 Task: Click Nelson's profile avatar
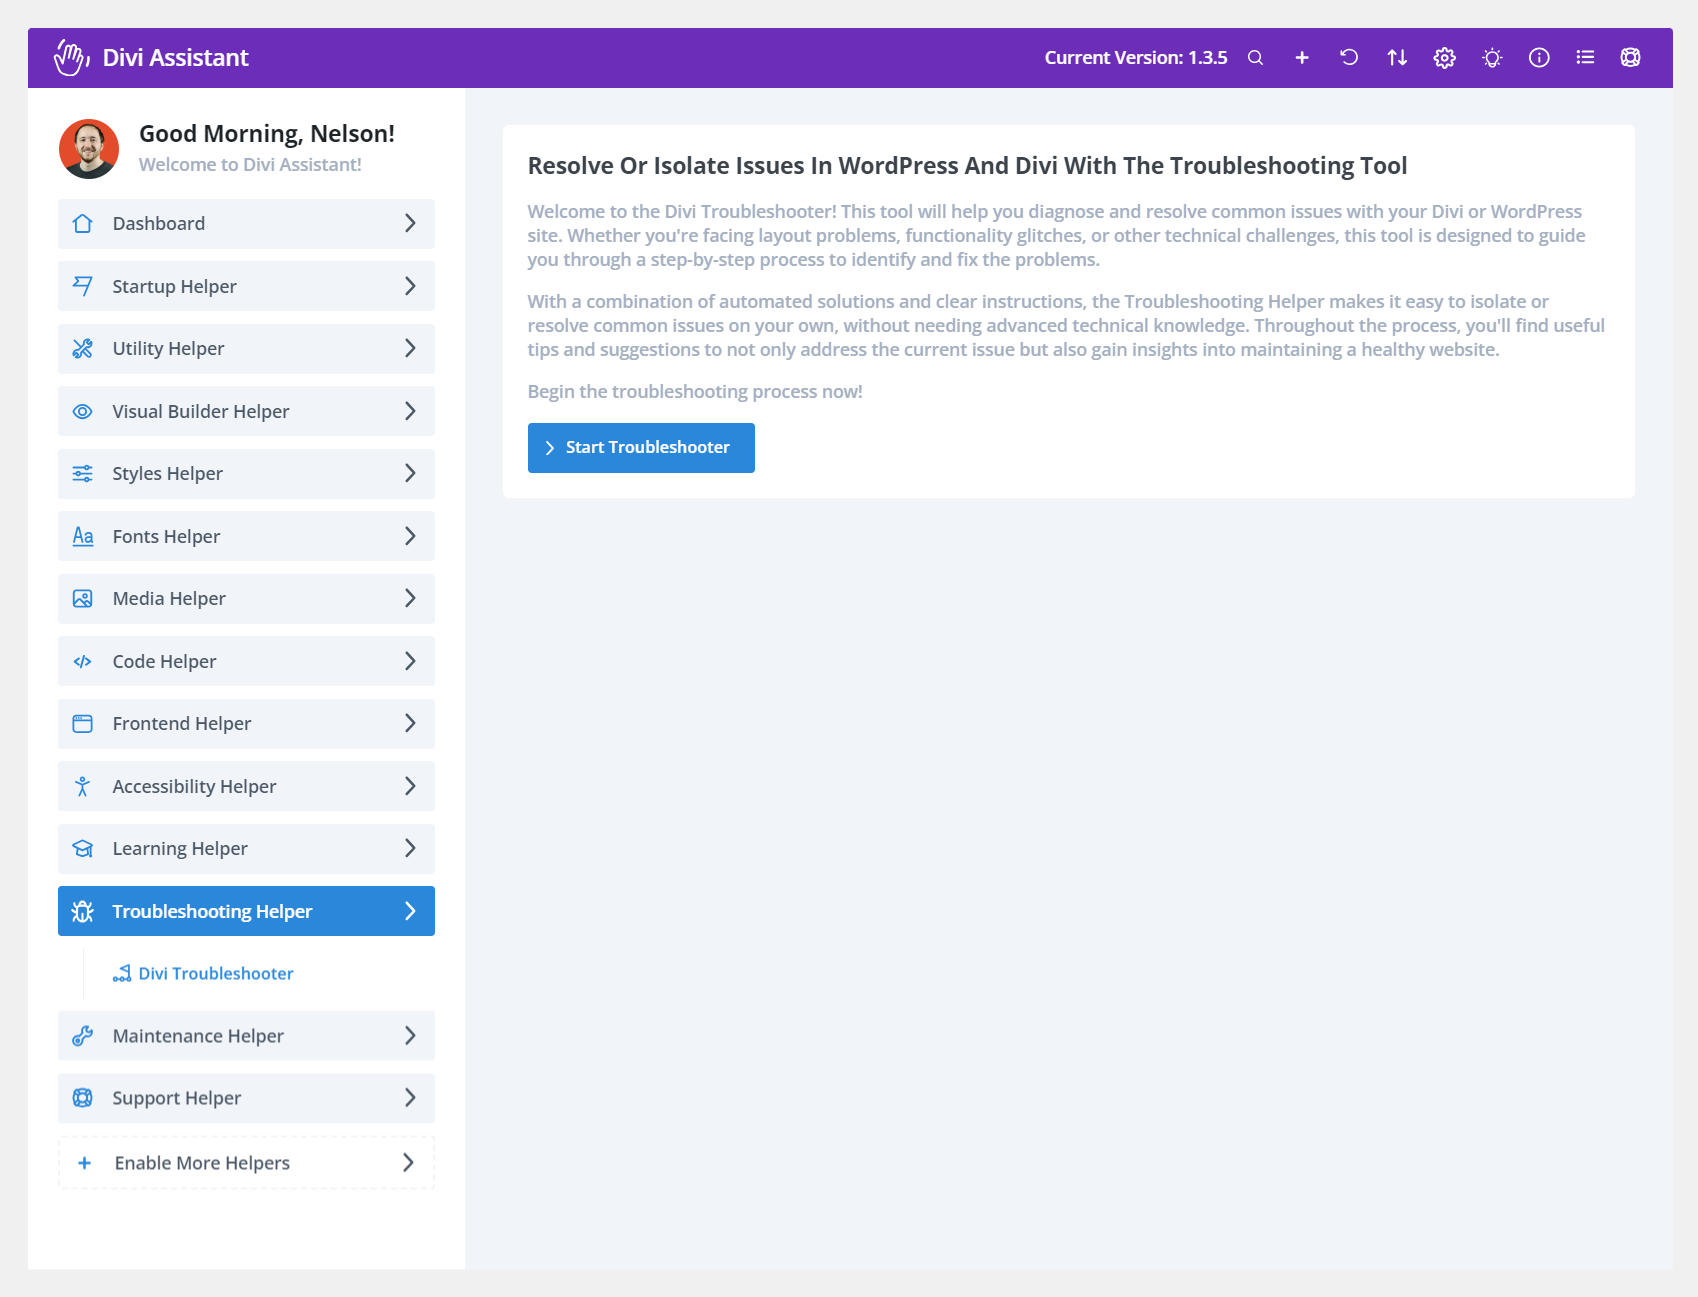(x=89, y=149)
